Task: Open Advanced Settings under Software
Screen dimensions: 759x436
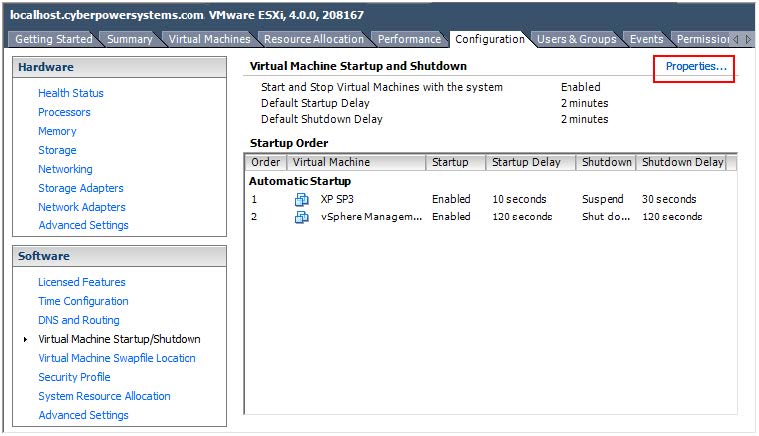Action: (83, 415)
